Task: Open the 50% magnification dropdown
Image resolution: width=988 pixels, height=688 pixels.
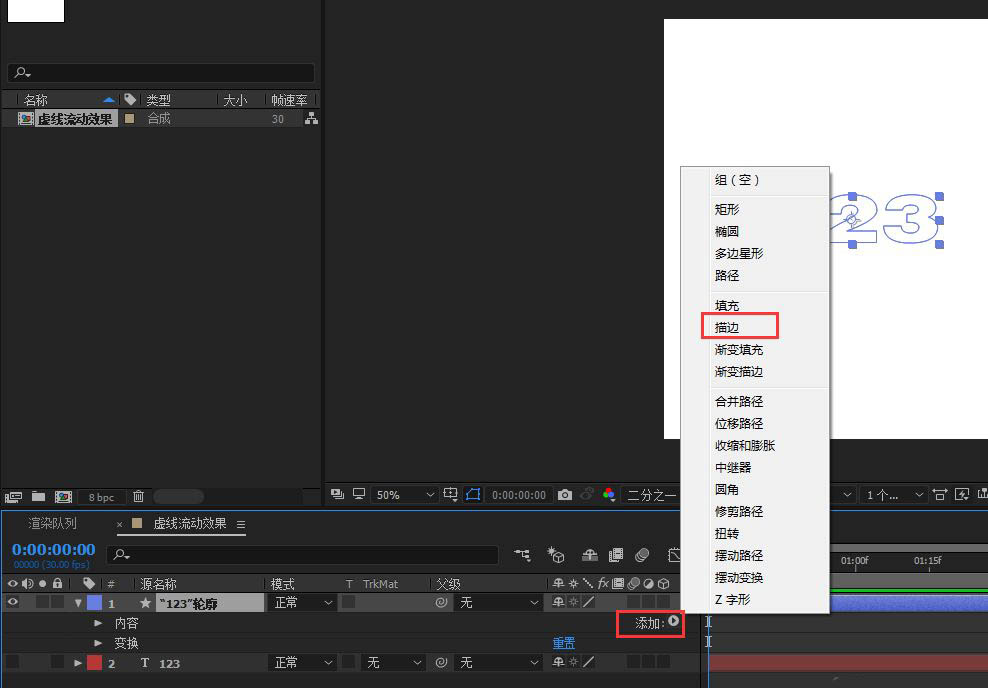Action: 404,494
